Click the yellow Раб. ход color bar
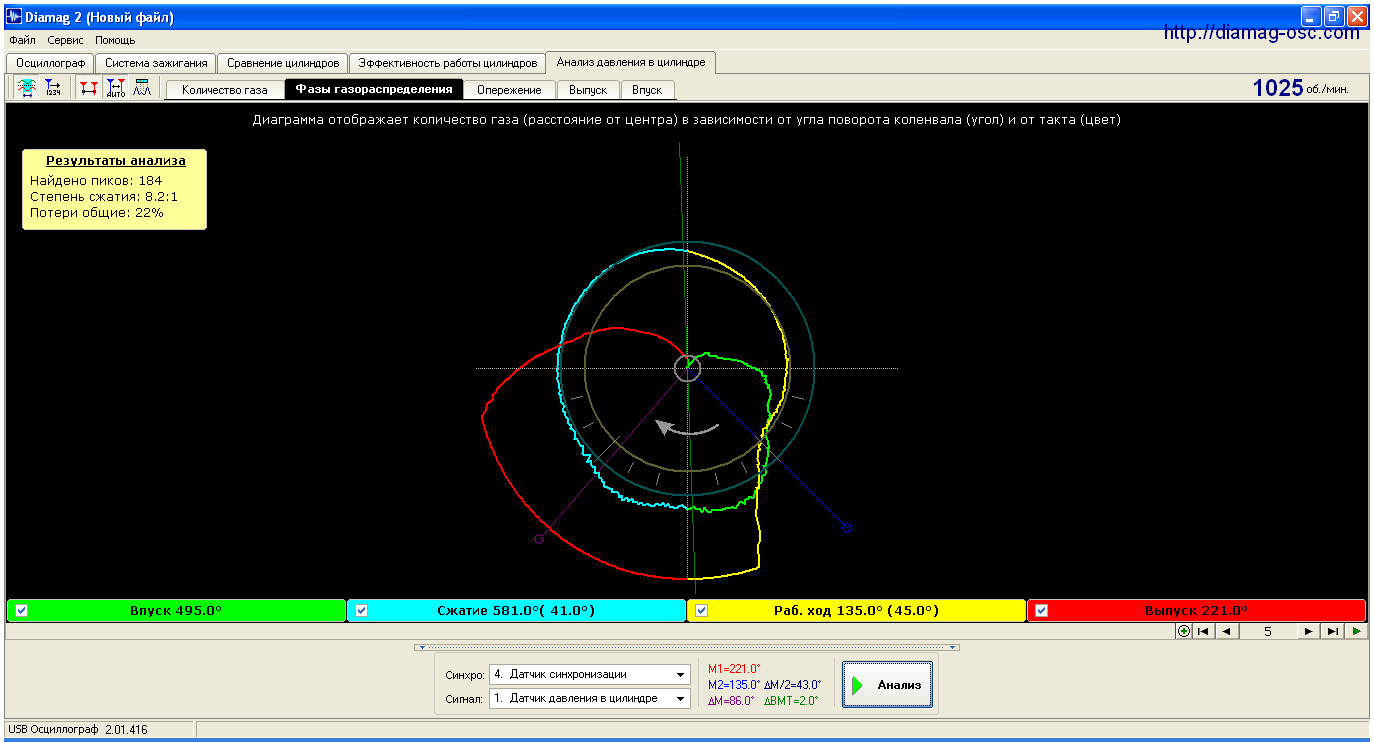Viewport: 1374px width, 742px height. [856, 611]
